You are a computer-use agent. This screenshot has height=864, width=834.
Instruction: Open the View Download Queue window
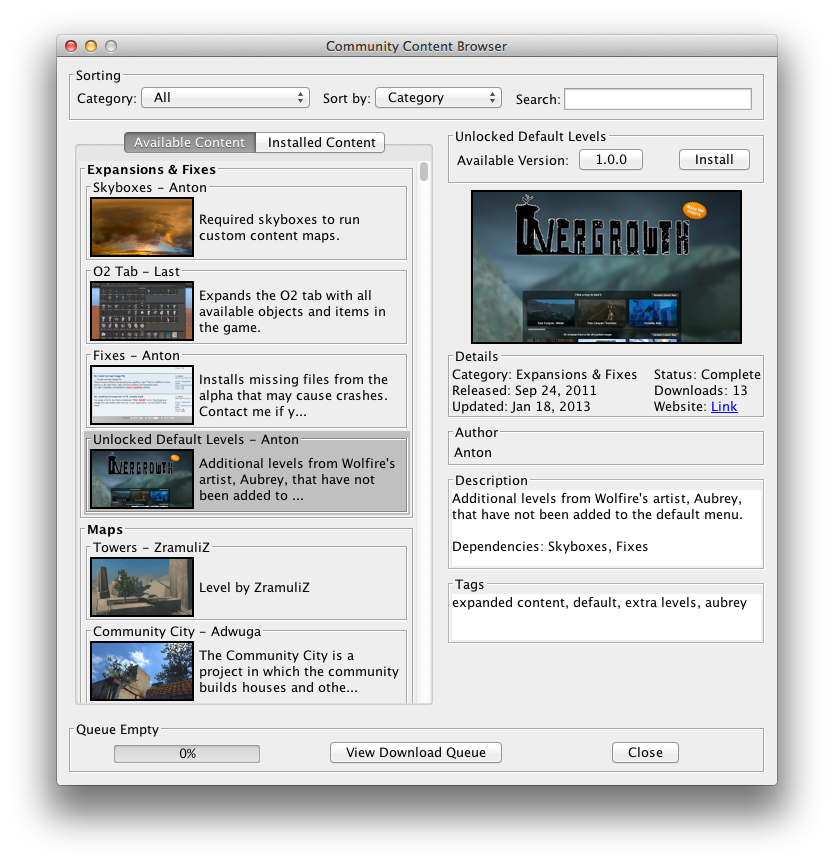pyautogui.click(x=416, y=753)
